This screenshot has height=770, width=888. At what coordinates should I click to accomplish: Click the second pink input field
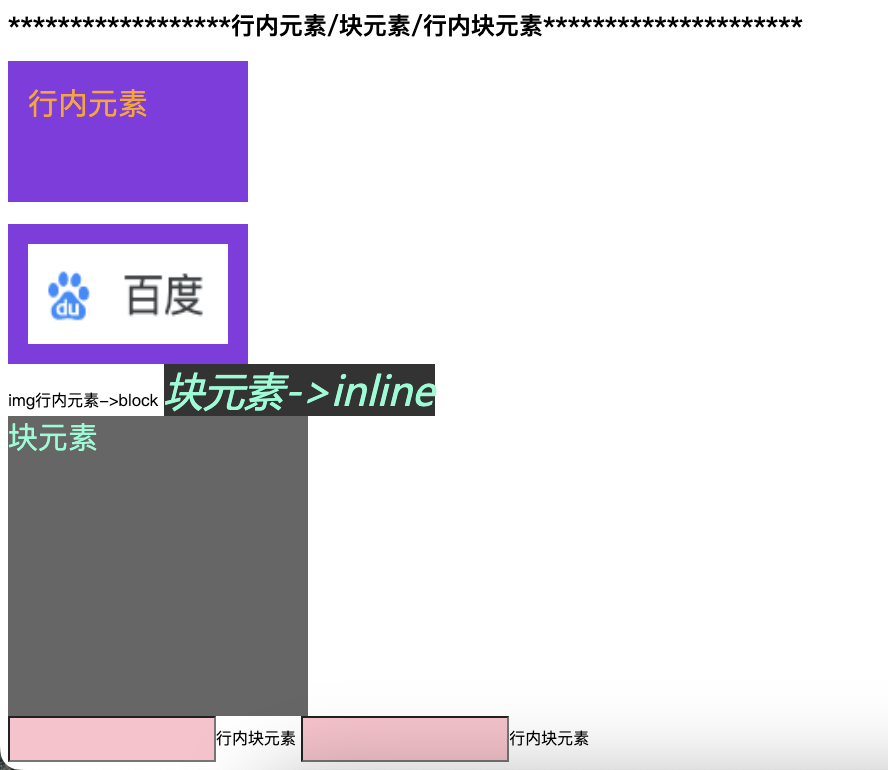405,739
